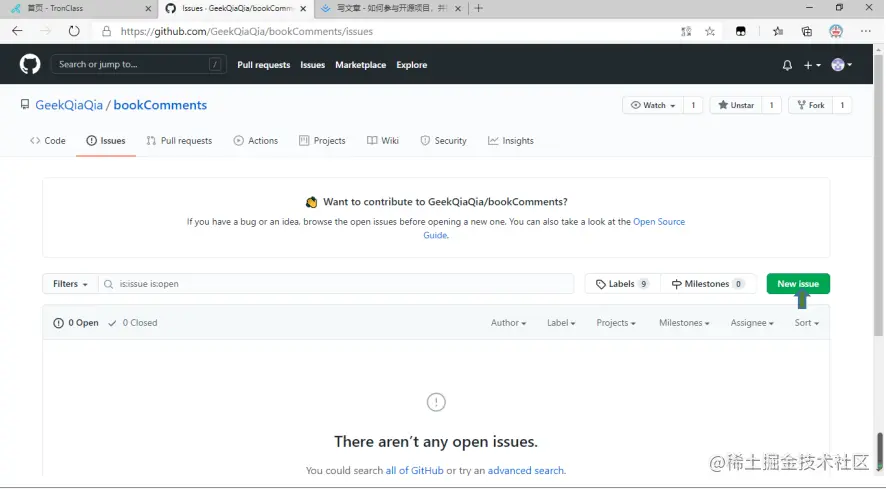Expand the plus create-new menu
The width and height of the screenshot is (886, 489).
point(812,65)
